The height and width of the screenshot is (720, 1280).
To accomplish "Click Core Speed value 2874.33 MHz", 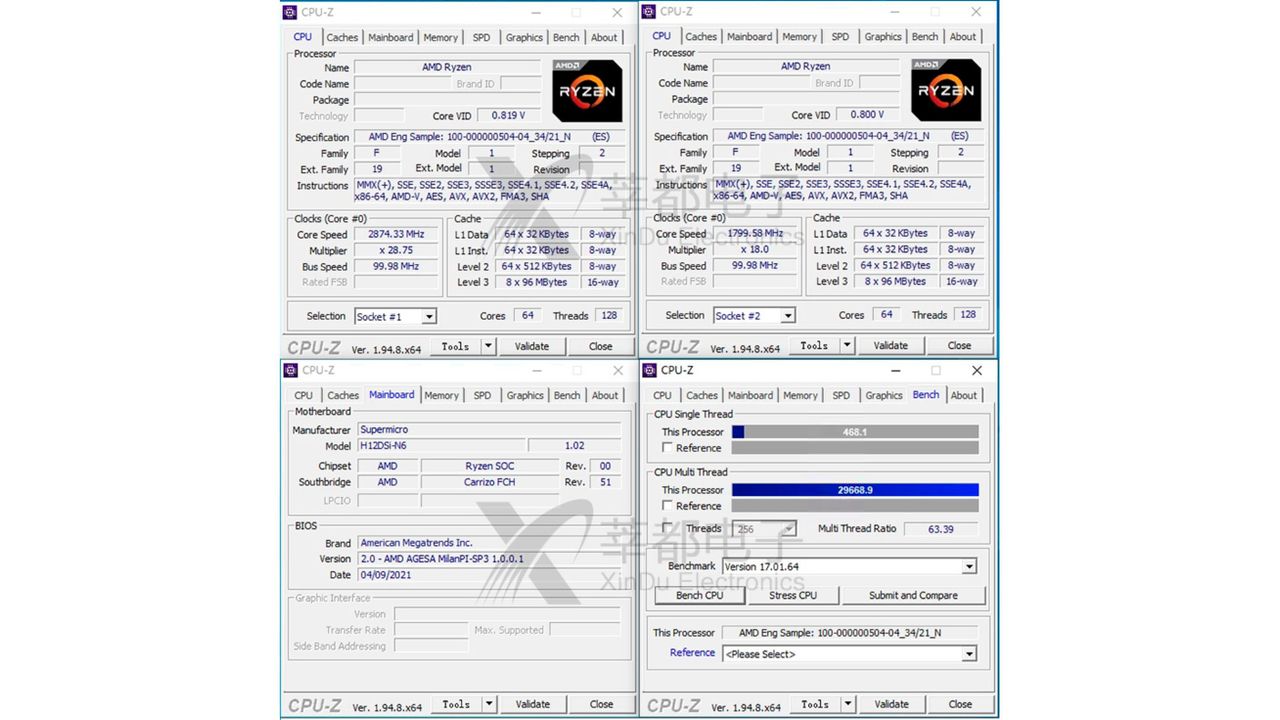I will (398, 234).
